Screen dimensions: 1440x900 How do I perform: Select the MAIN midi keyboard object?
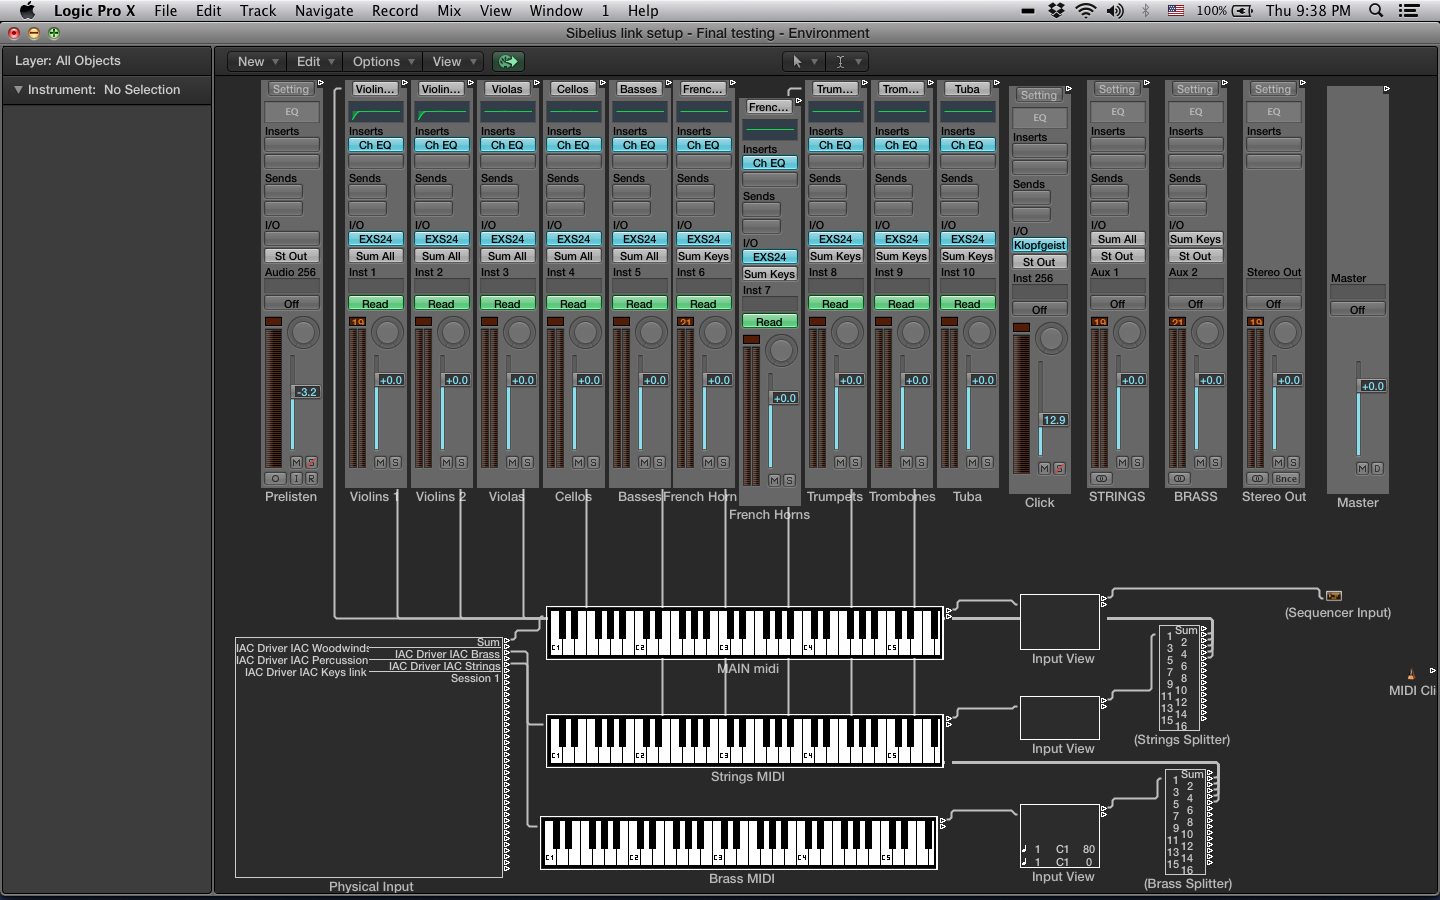[745, 633]
